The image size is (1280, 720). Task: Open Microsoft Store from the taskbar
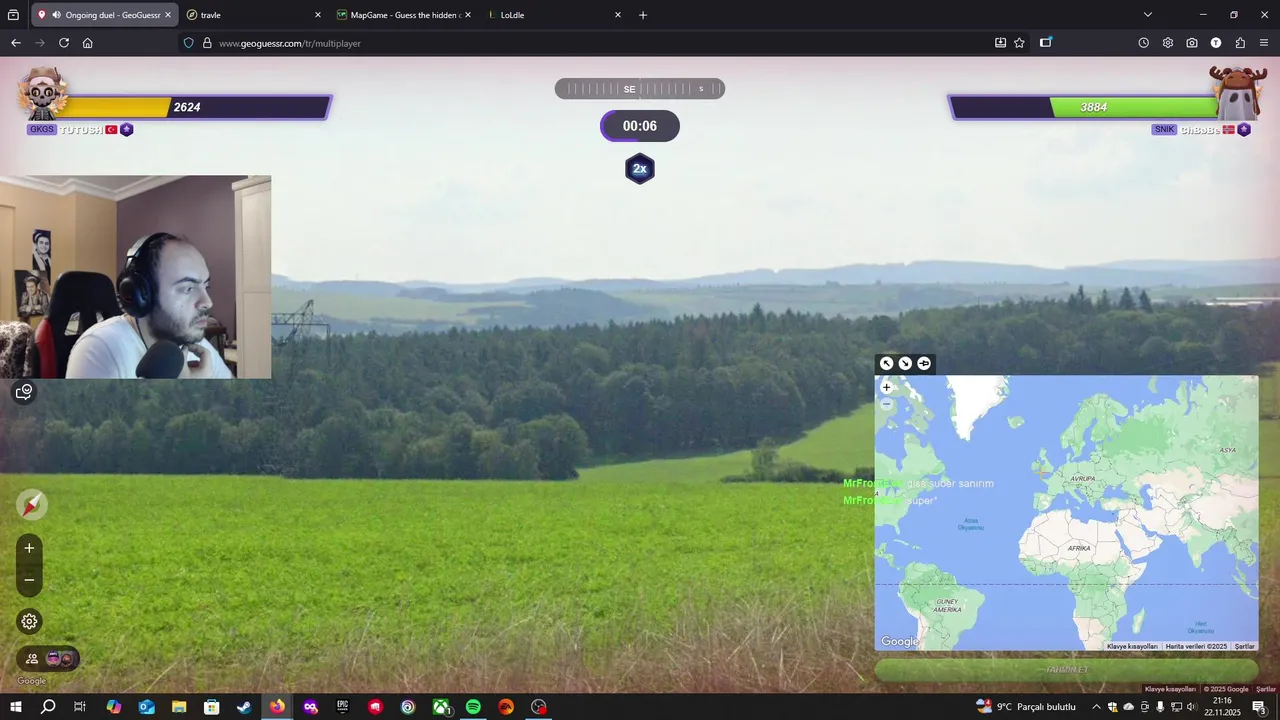(x=212, y=707)
